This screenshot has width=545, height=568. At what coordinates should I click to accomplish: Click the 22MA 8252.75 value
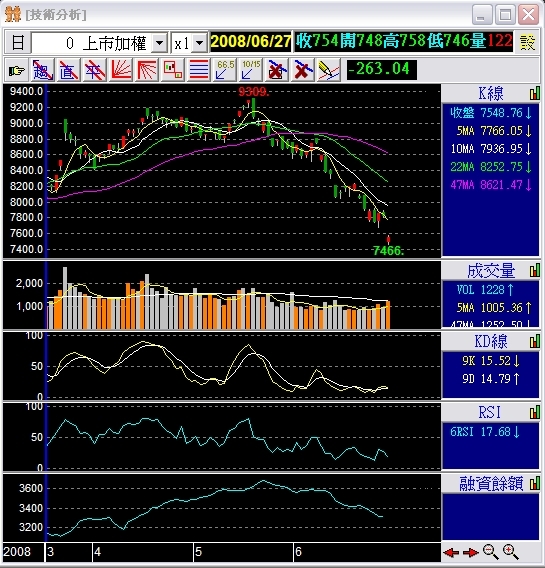tap(491, 167)
